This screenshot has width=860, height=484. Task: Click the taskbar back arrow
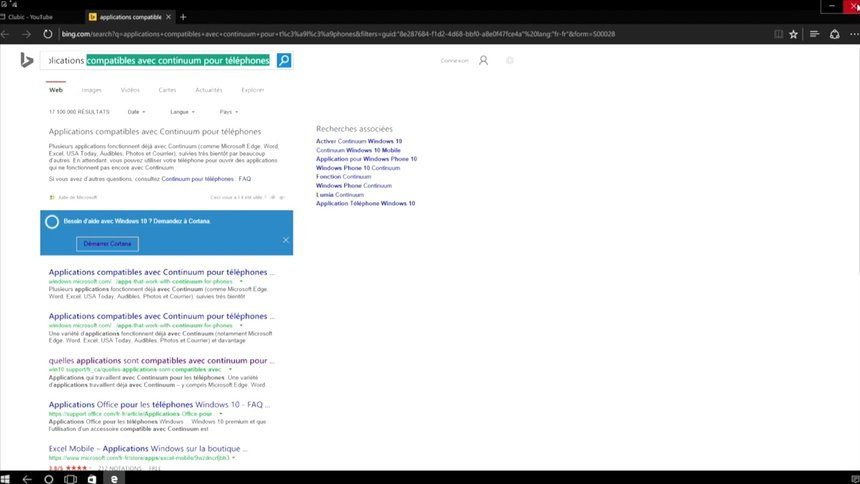click(27, 479)
